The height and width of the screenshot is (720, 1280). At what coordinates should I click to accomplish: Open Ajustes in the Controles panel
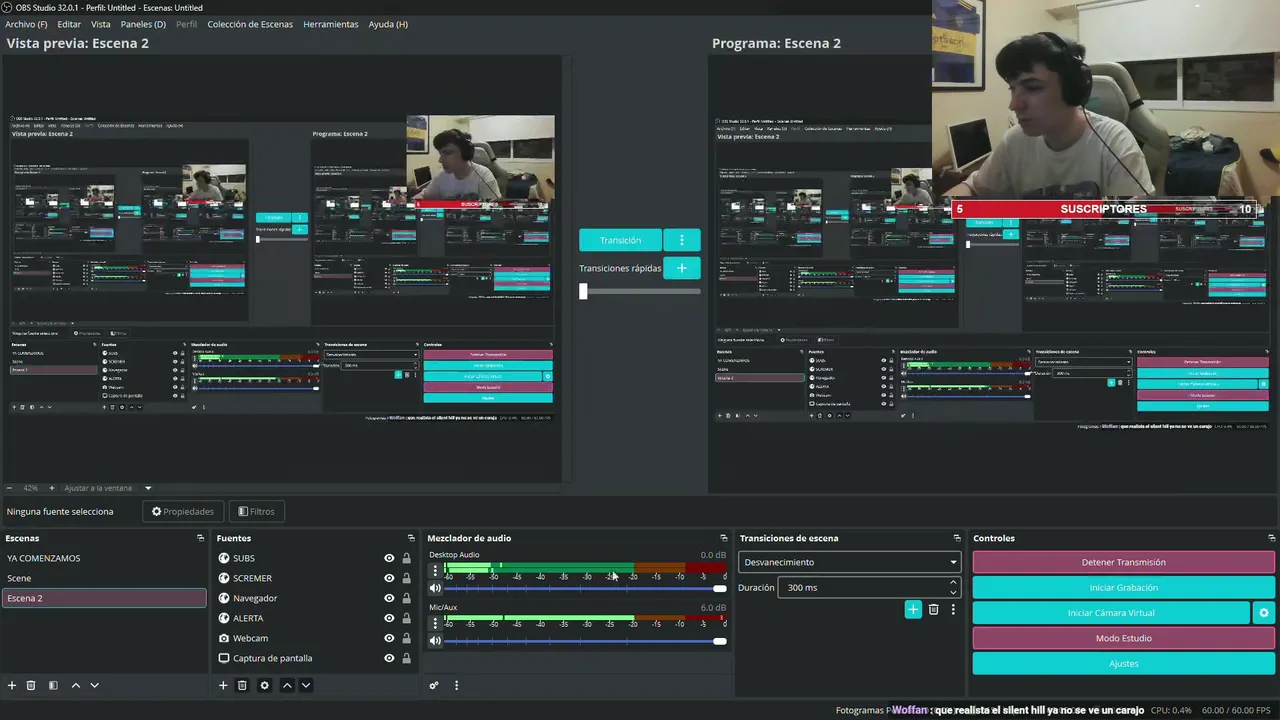point(1124,663)
